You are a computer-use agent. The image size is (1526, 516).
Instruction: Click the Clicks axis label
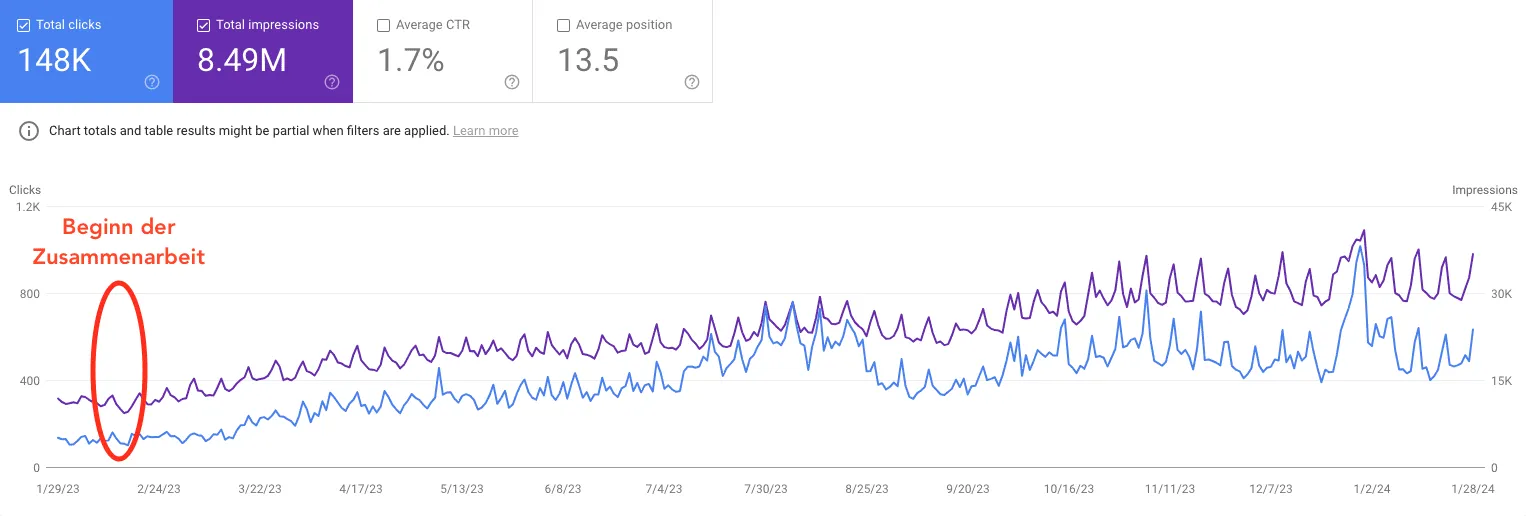click(25, 190)
